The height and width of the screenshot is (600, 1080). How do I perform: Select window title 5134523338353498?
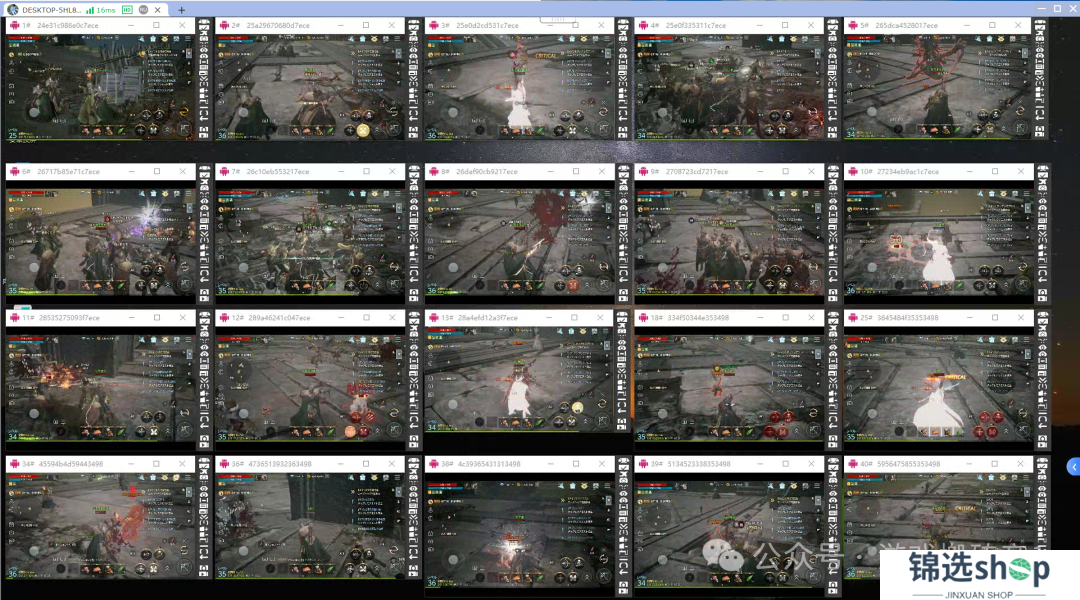click(x=698, y=464)
